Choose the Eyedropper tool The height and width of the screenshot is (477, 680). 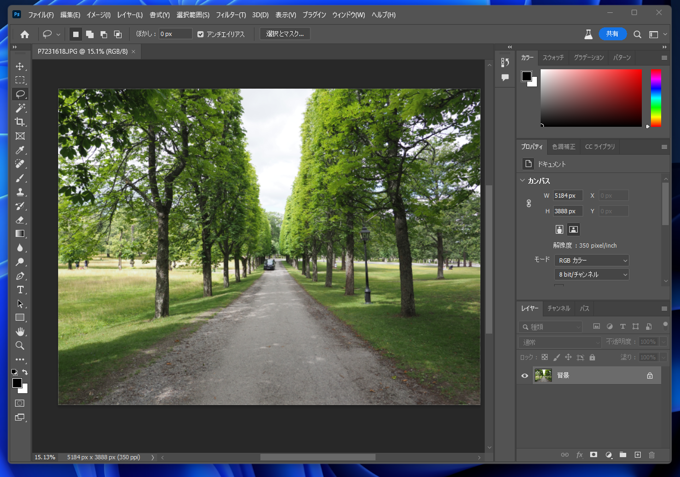pyautogui.click(x=20, y=150)
